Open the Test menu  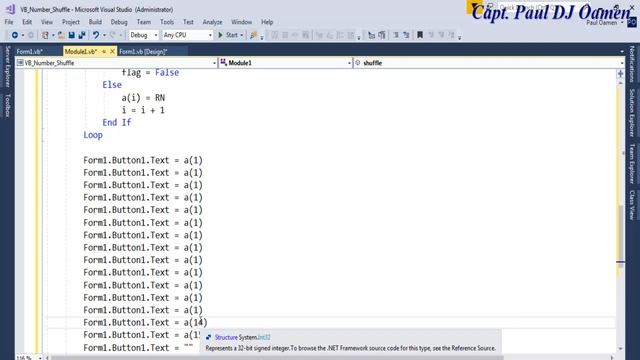(188, 22)
